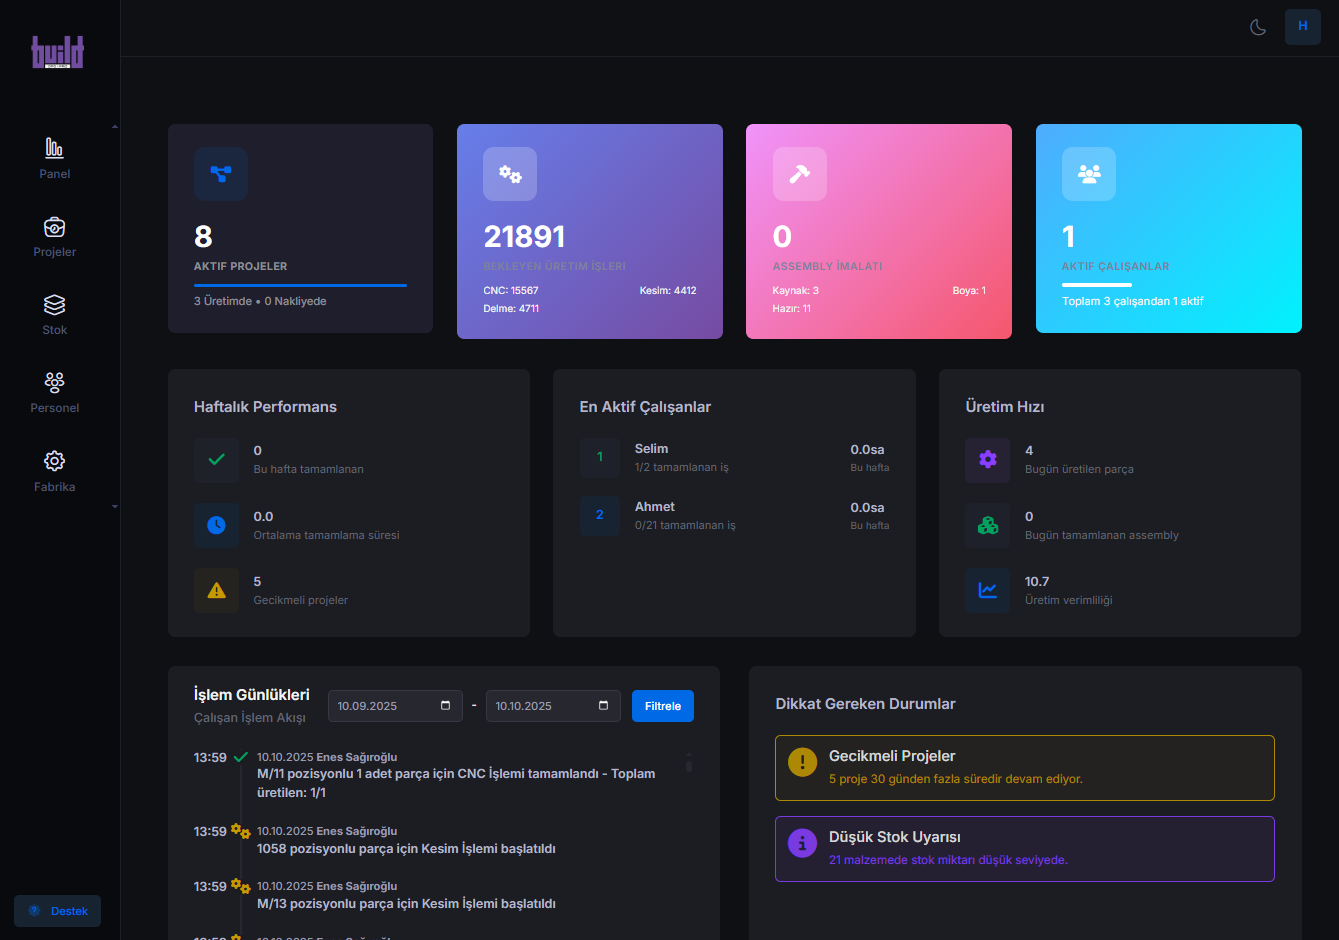This screenshot has width=1339, height=940.
Task: Toggle dark mode with the moon icon
Action: [x=1257, y=27]
